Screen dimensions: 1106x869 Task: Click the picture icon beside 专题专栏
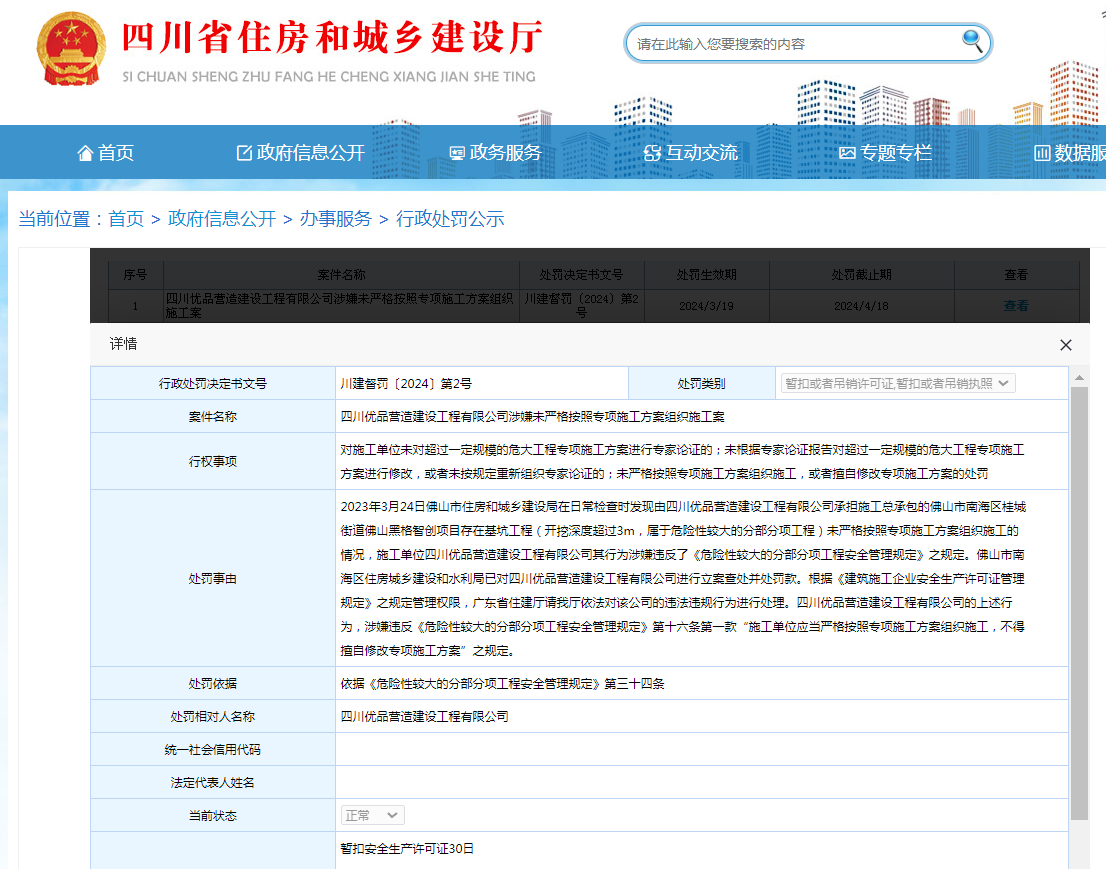(x=847, y=153)
